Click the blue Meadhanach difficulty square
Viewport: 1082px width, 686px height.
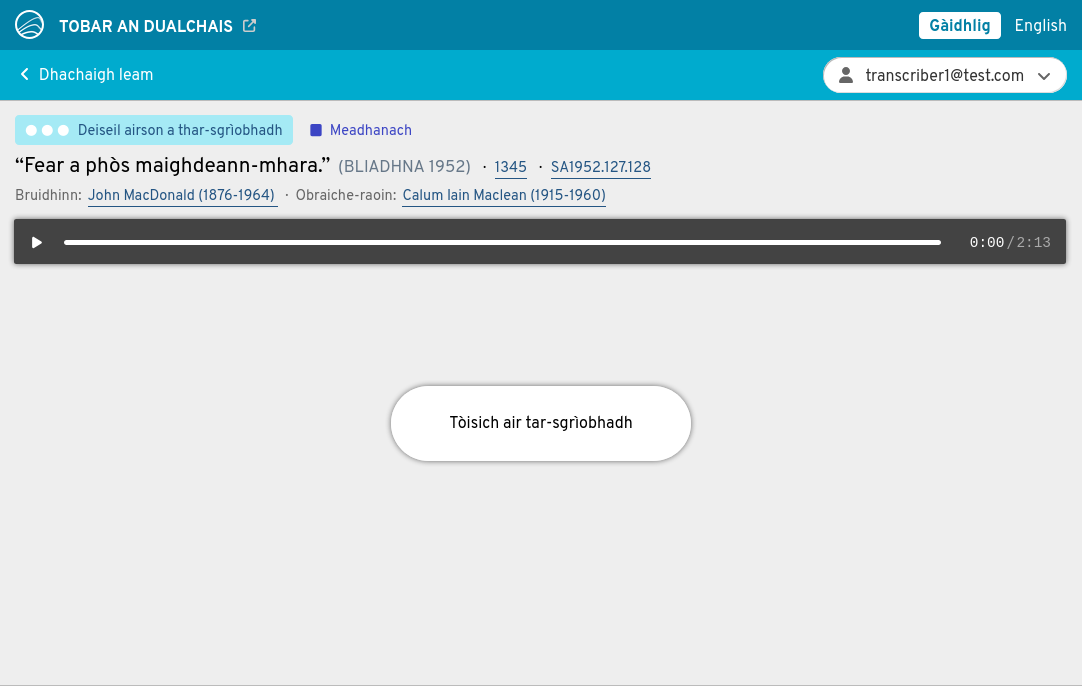pos(316,130)
